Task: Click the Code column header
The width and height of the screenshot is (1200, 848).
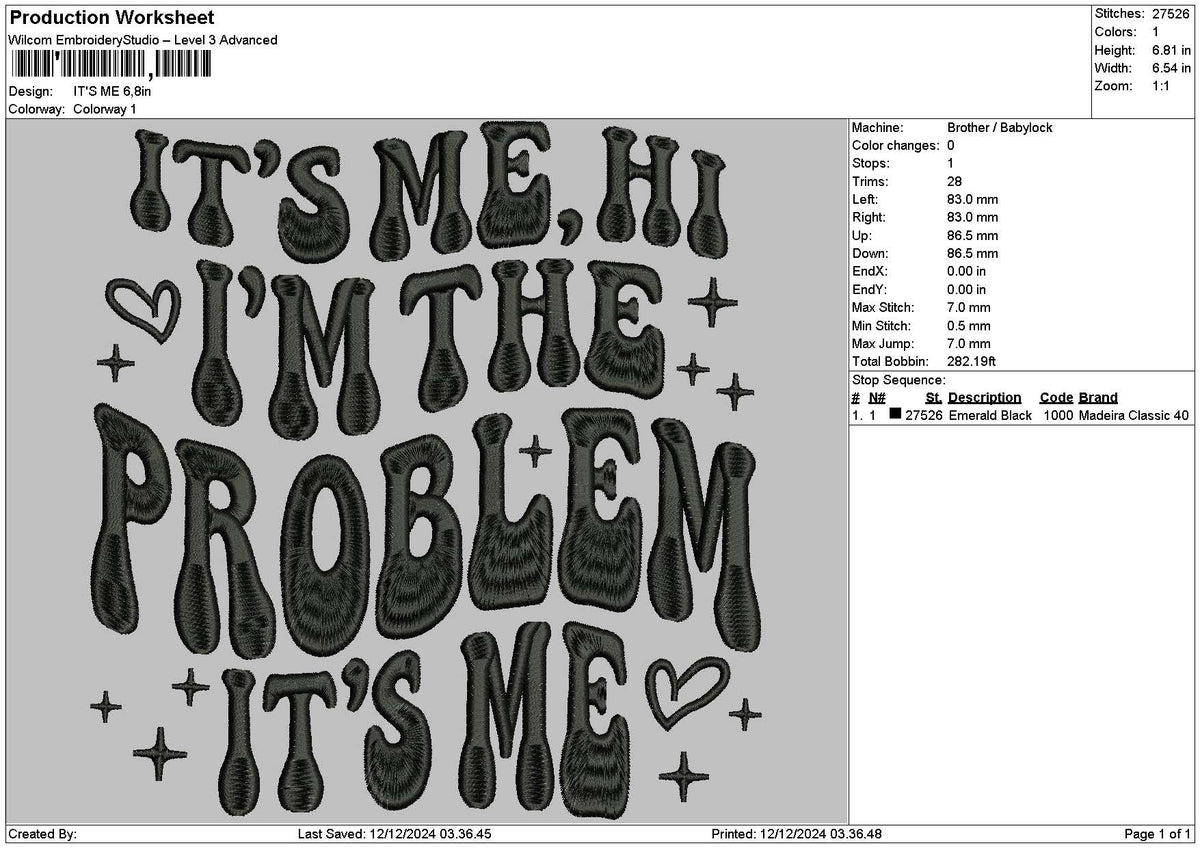Action: (x=1056, y=398)
